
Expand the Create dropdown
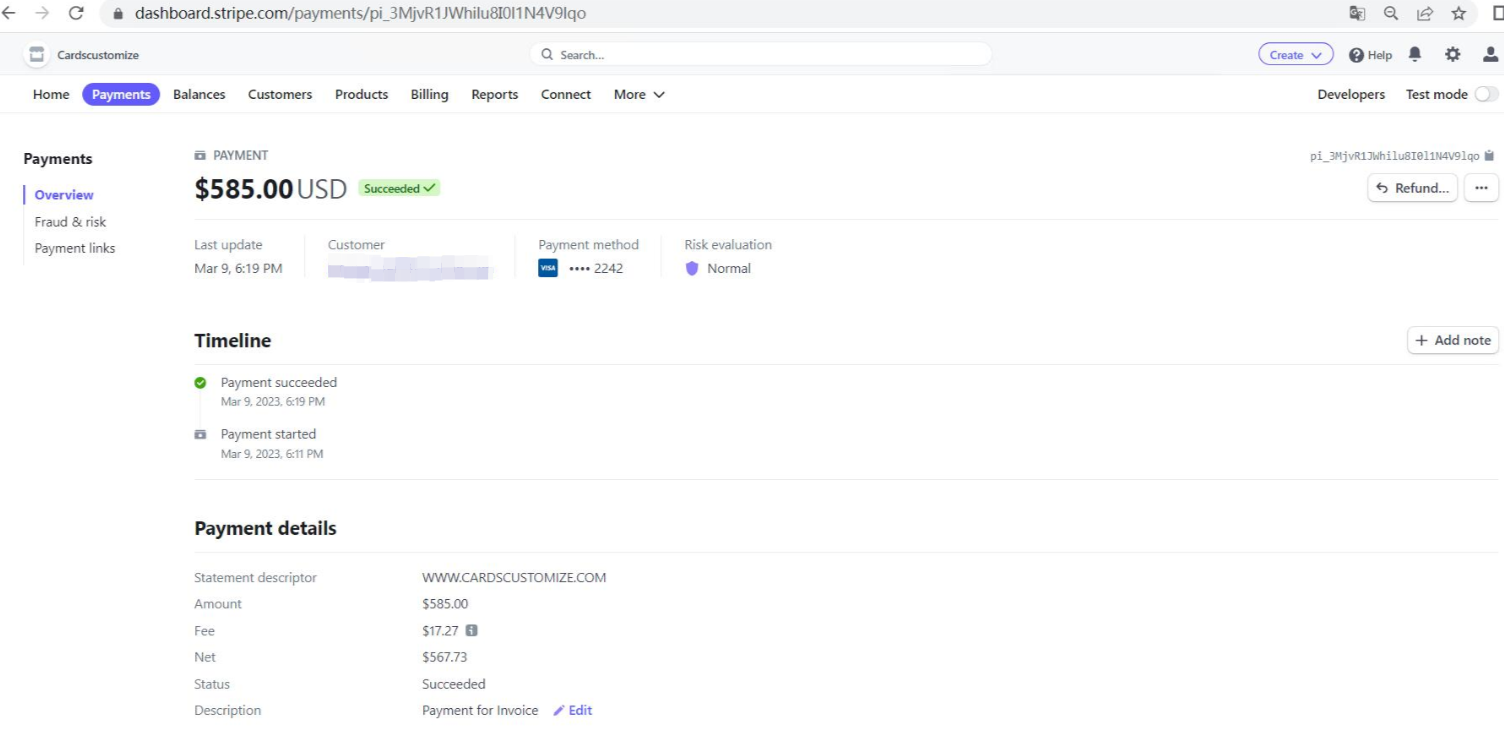tap(1295, 55)
